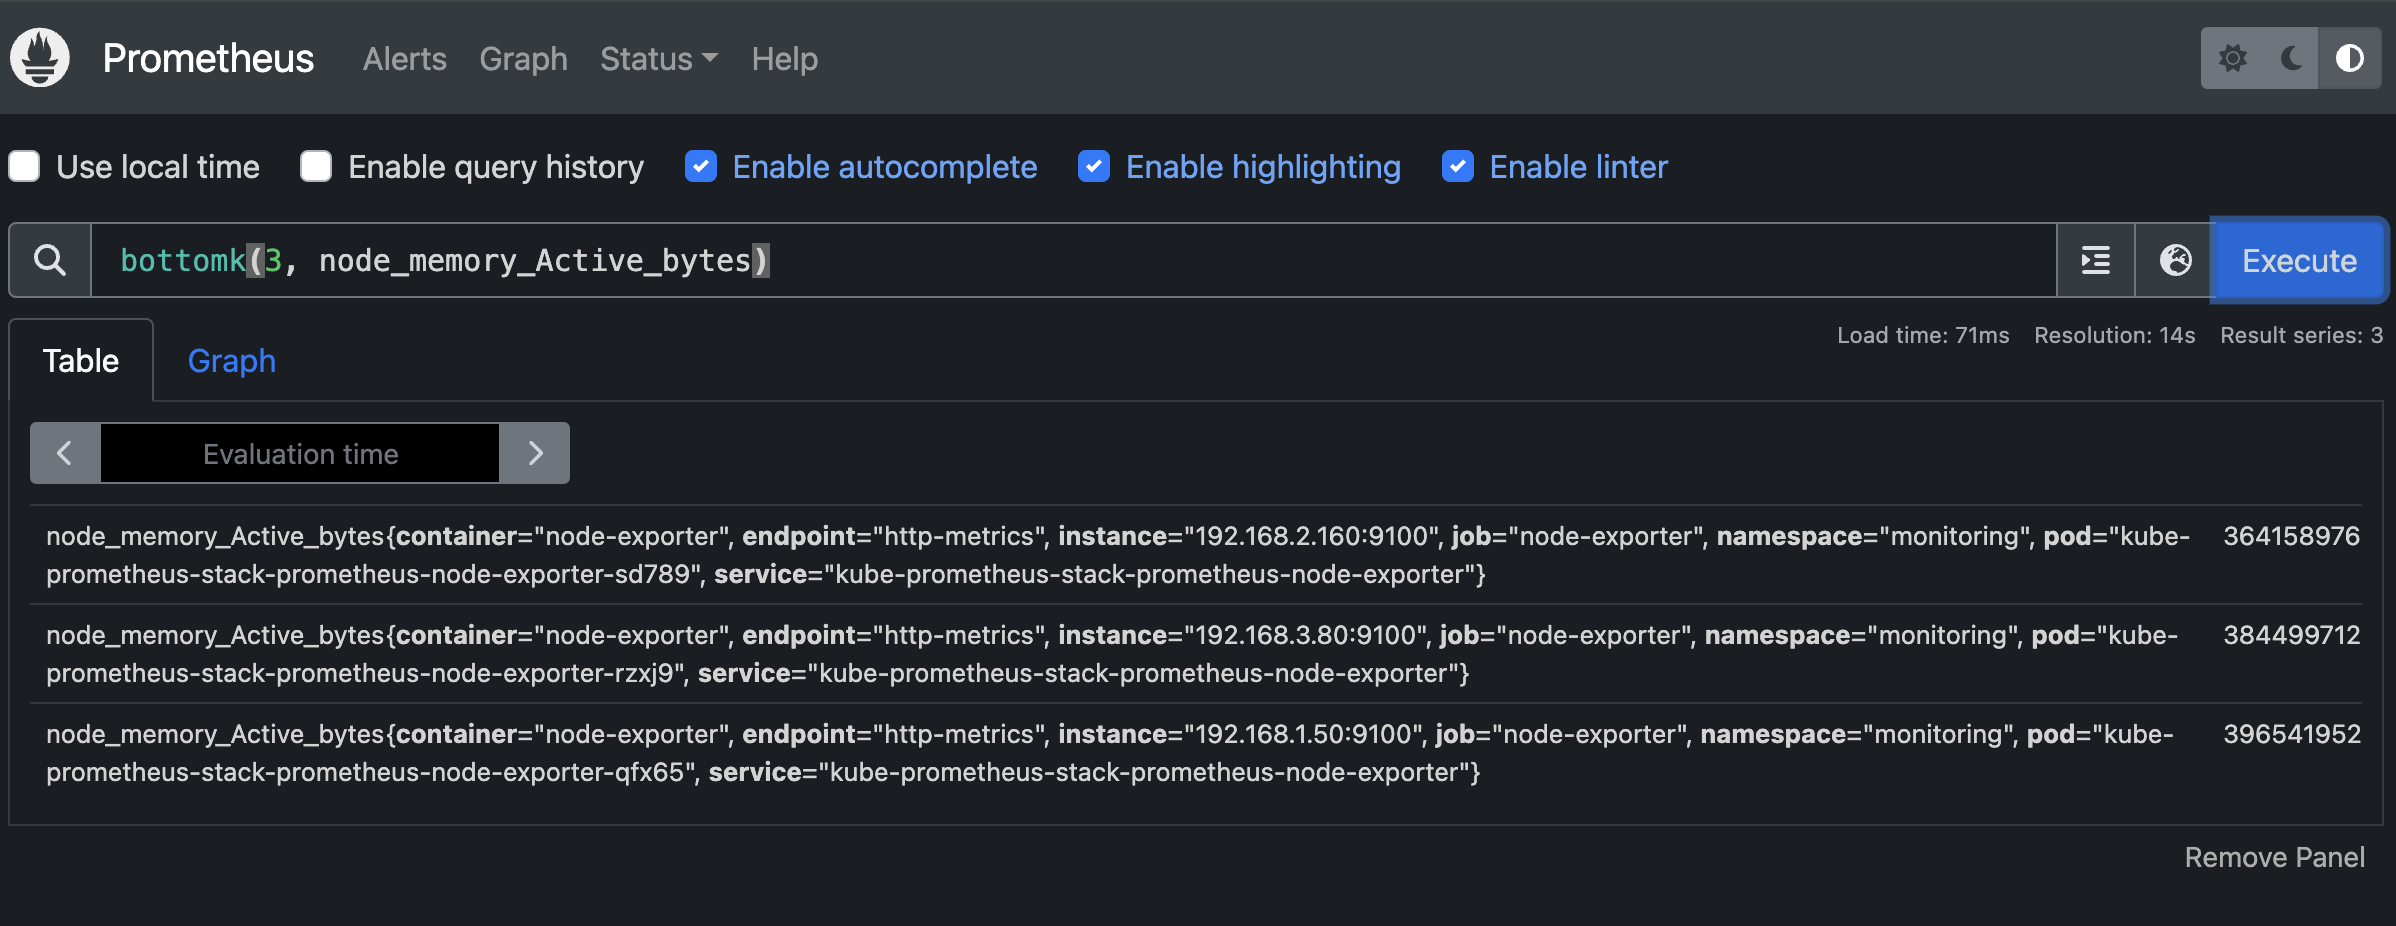
Task: Run the query with Execute
Action: point(2299,260)
